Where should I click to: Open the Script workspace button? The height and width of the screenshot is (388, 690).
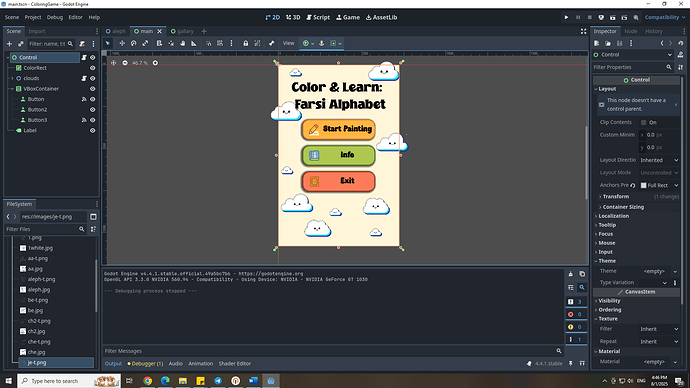(318, 18)
